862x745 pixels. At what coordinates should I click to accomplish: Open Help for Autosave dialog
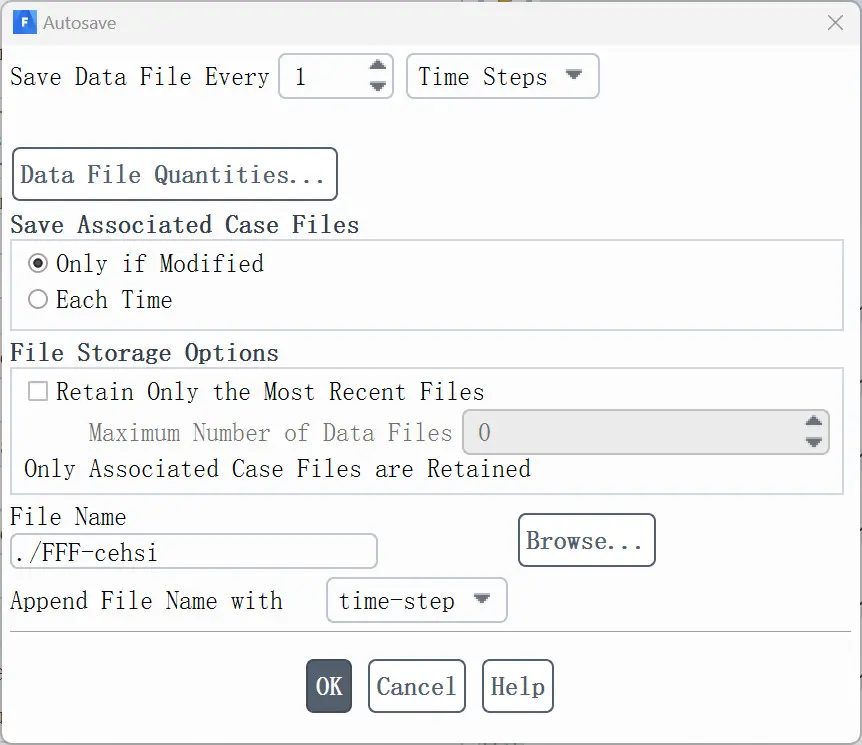tap(518, 686)
